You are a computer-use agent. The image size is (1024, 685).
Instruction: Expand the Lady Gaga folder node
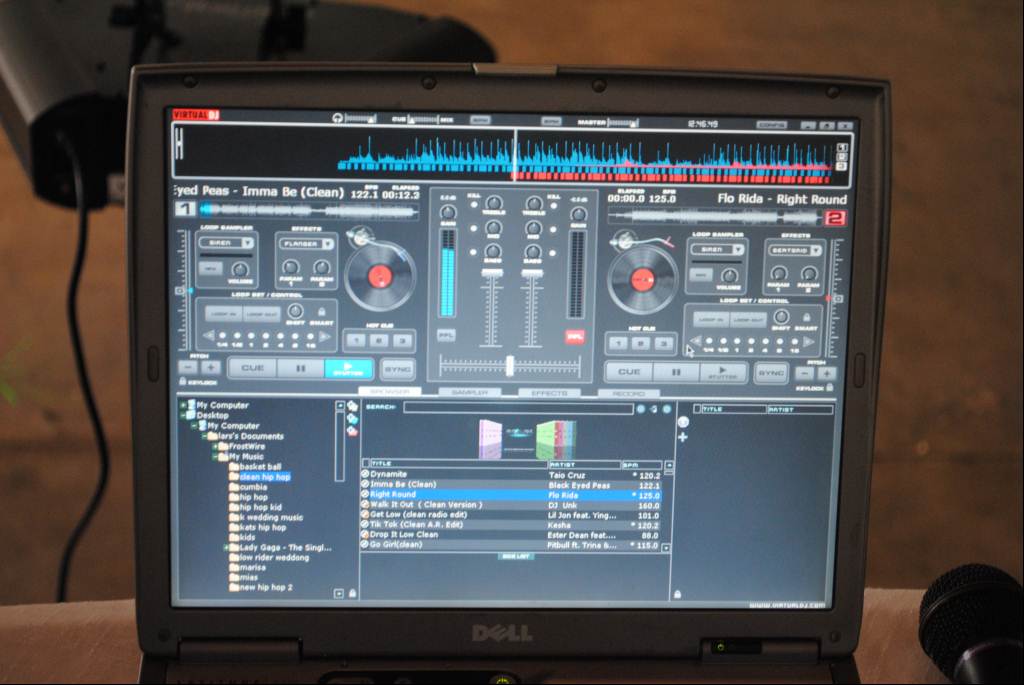pyautogui.click(x=227, y=547)
